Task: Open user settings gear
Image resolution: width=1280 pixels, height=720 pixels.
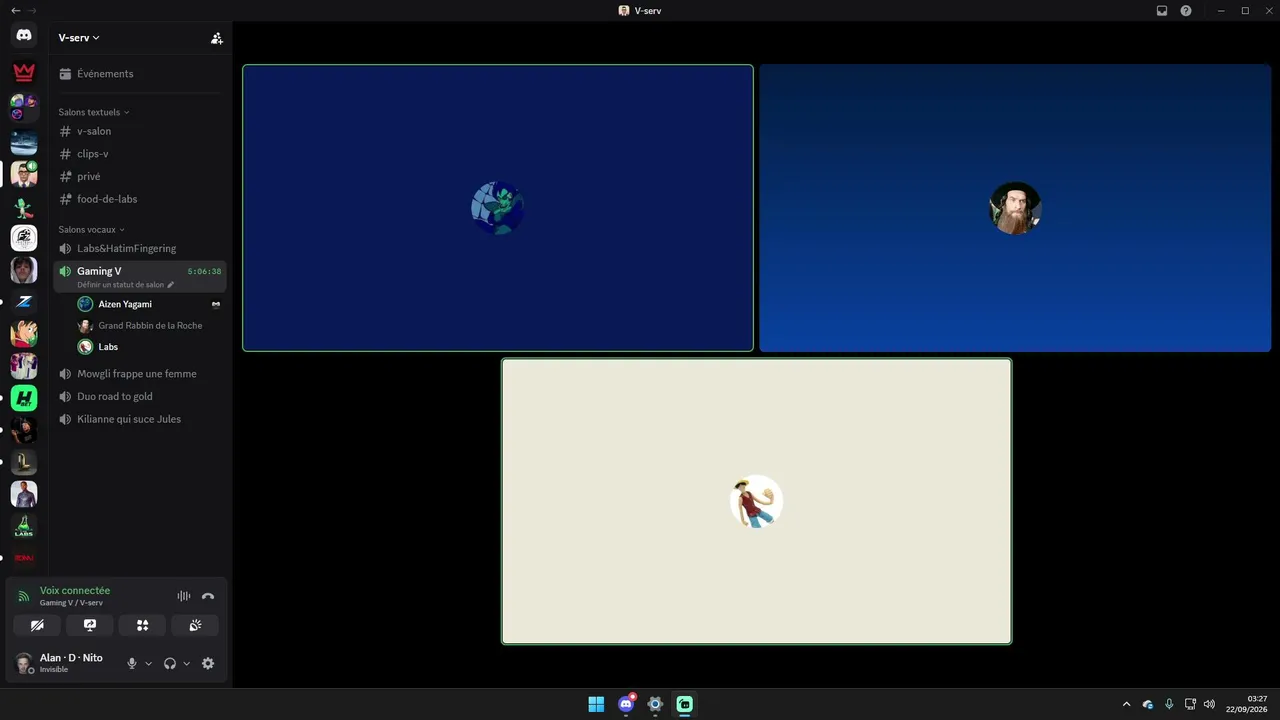Action: tap(208, 663)
